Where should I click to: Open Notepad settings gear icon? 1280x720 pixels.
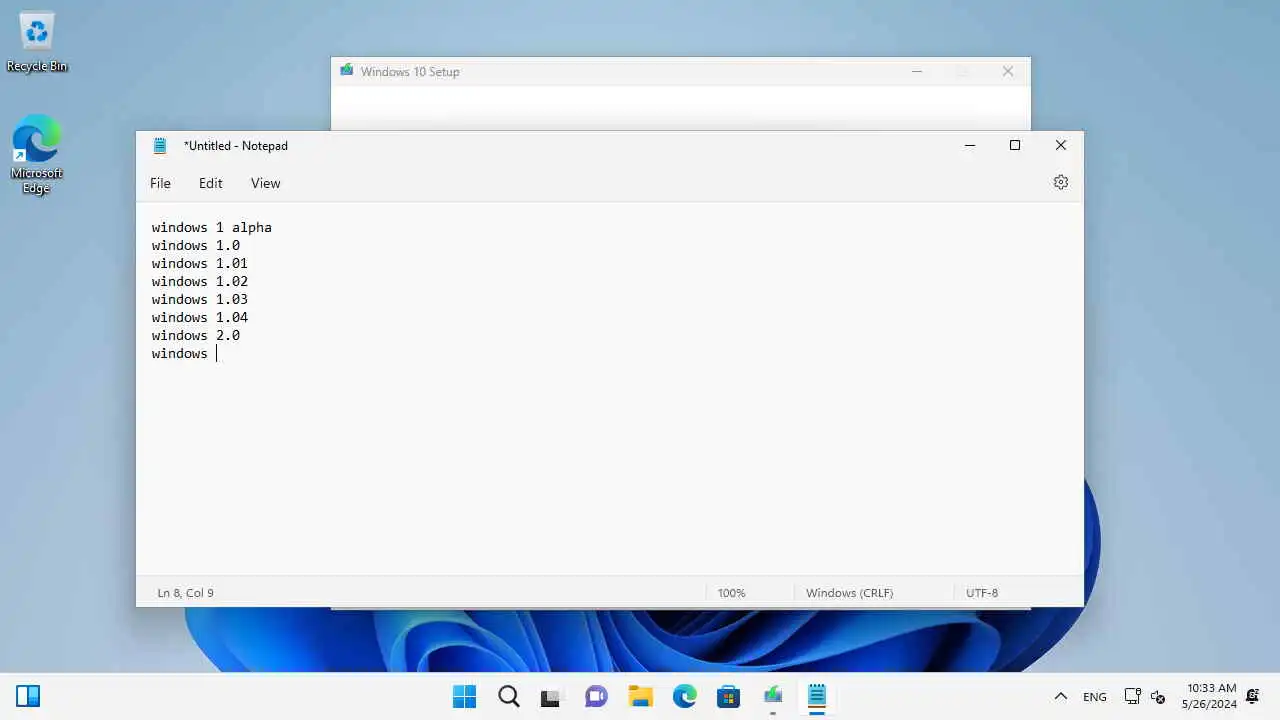point(1061,182)
